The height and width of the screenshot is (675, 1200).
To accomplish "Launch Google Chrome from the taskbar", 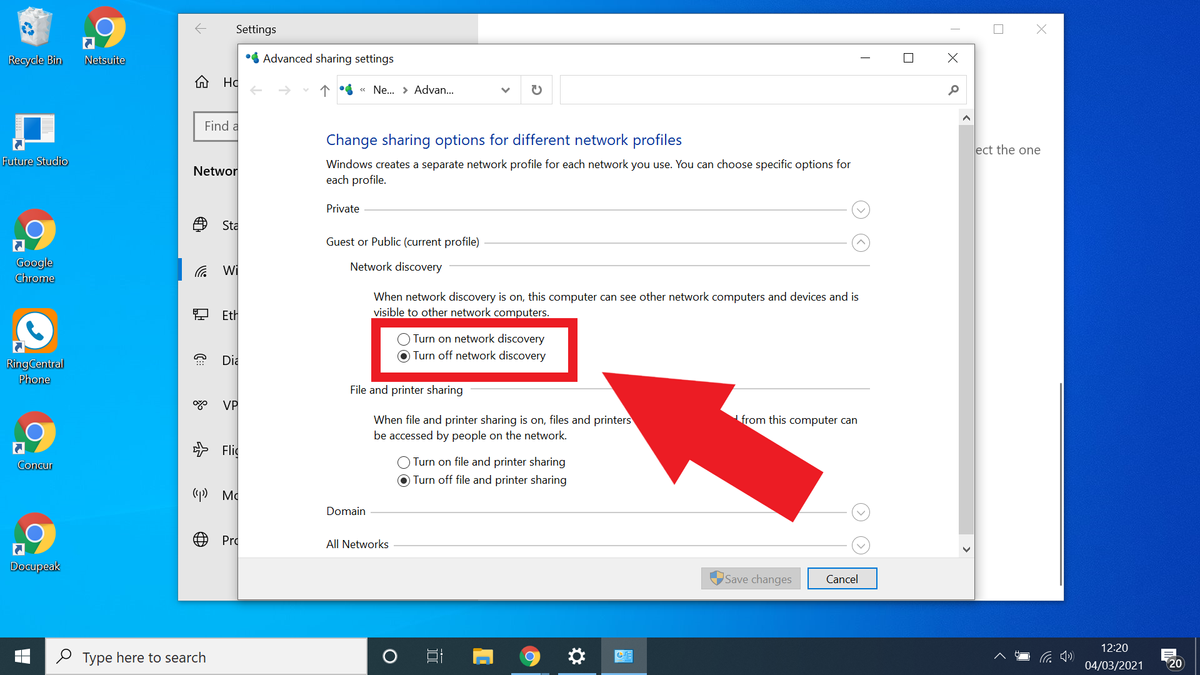I will [530, 656].
